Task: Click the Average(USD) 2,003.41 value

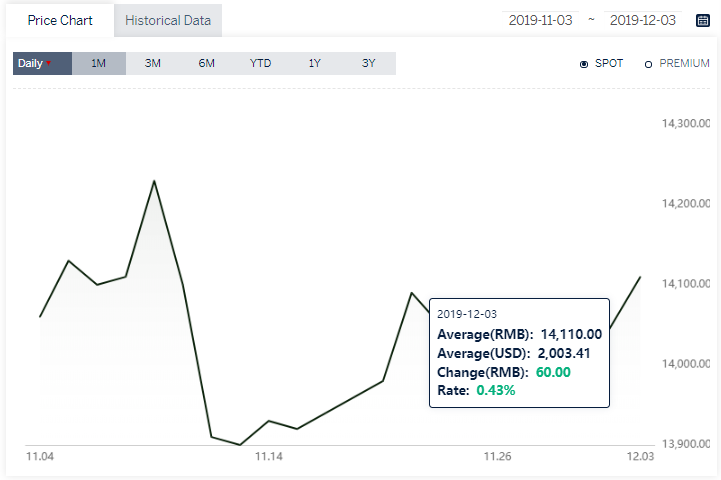Action: [564, 353]
